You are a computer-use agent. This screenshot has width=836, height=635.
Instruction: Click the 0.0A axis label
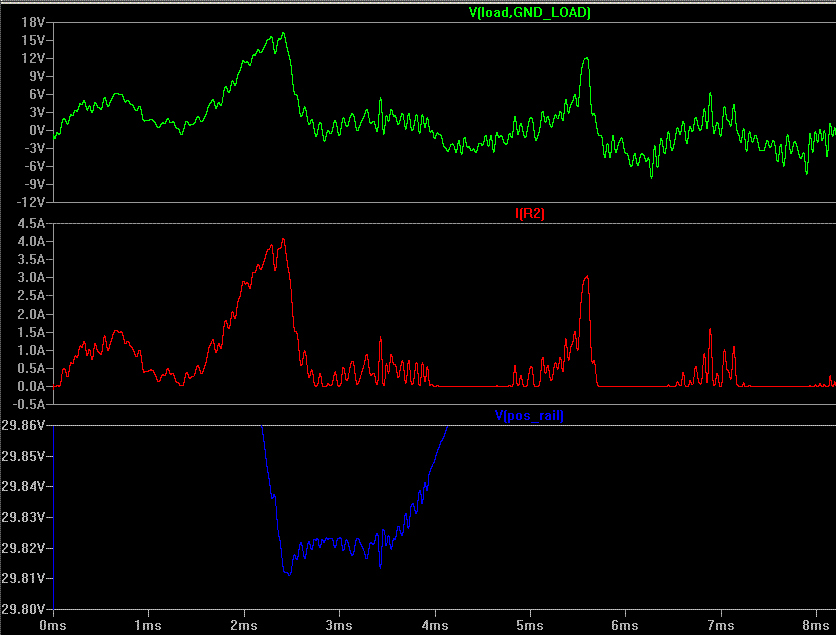[x=31, y=387]
